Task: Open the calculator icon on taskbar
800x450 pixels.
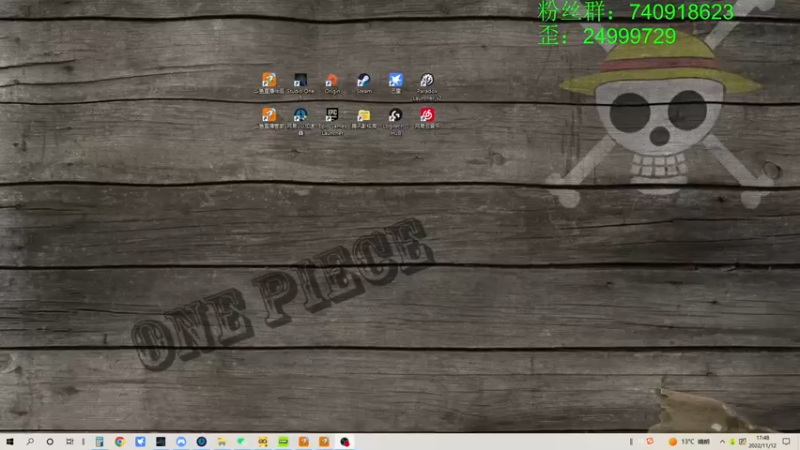Action: [x=99, y=441]
